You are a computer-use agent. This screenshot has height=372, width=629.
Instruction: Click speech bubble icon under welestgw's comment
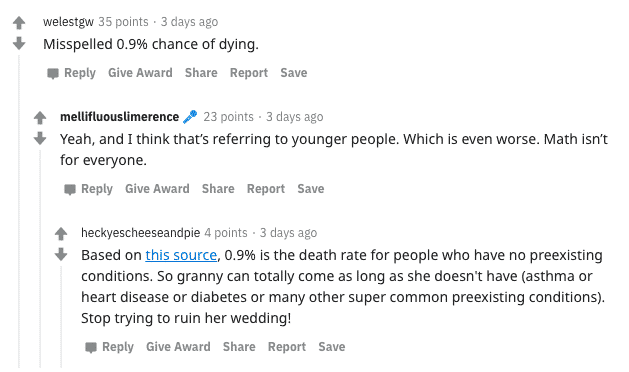pos(53,73)
